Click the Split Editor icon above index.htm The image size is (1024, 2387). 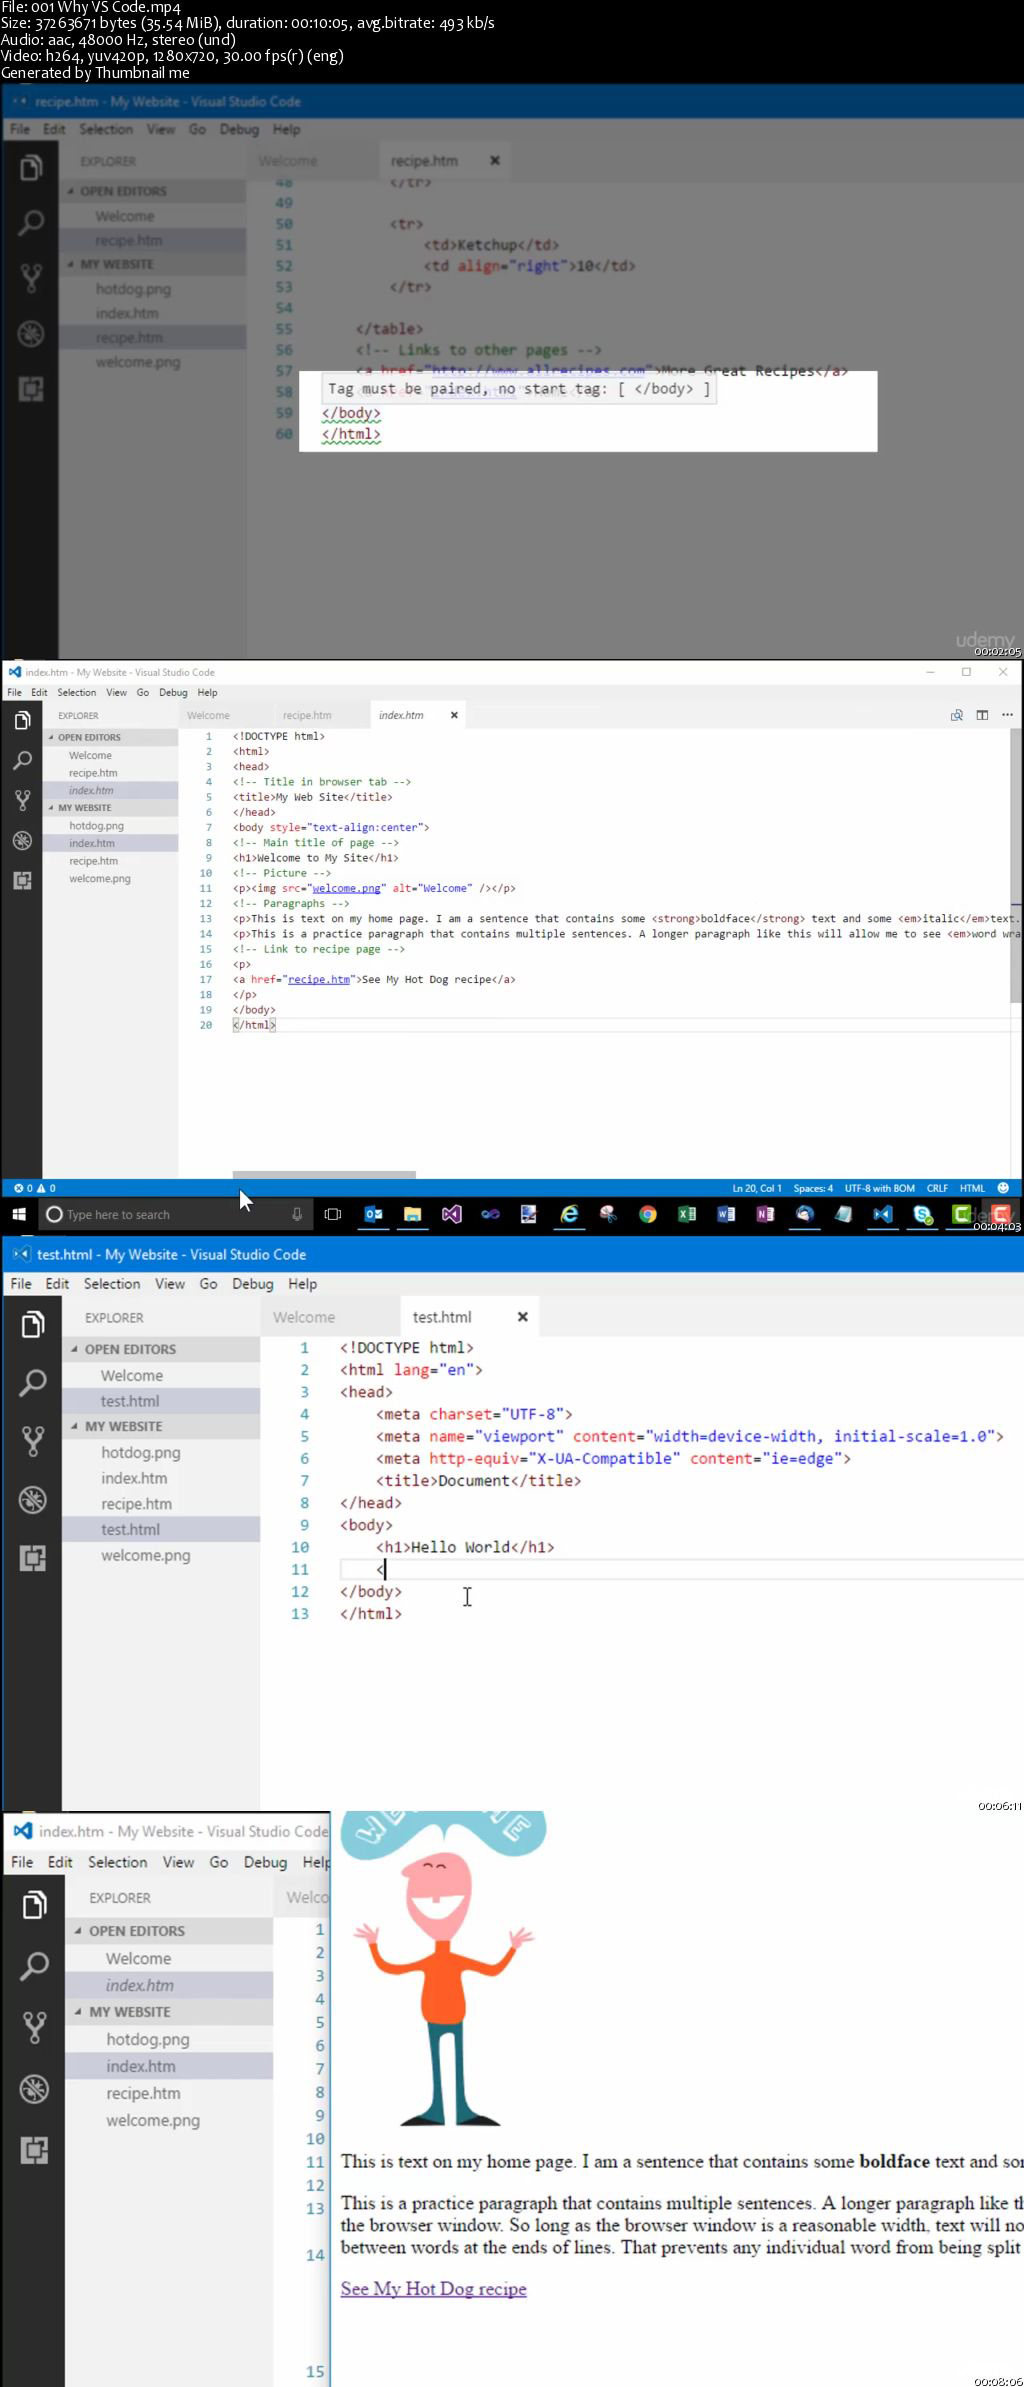coord(982,715)
